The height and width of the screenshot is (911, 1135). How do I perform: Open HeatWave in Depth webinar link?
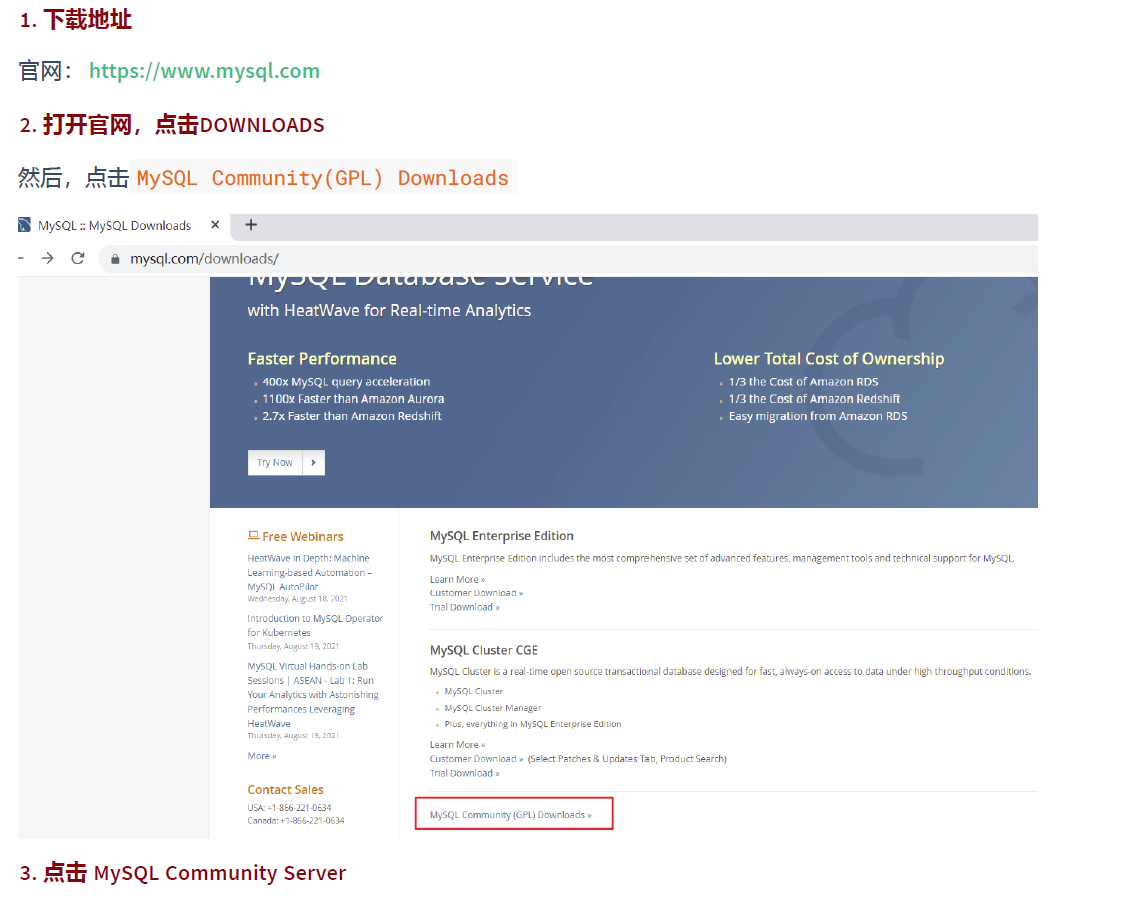(x=309, y=572)
